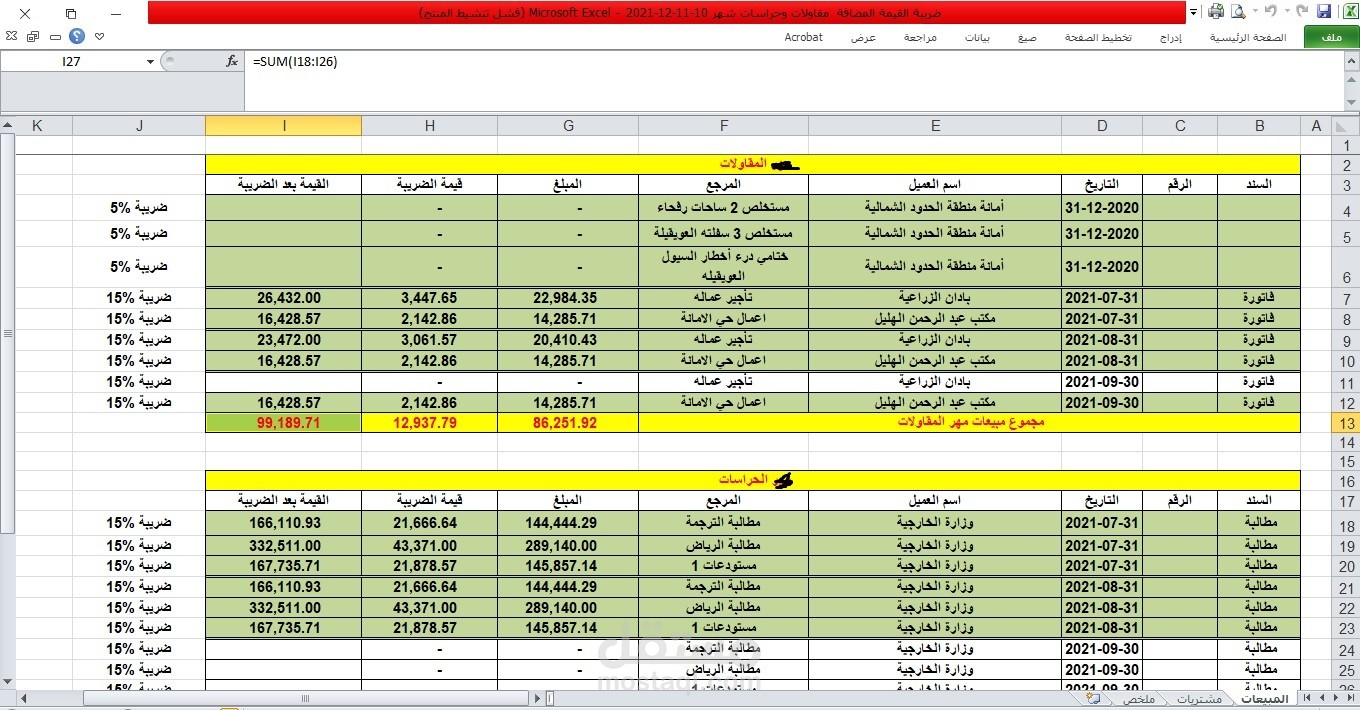Image resolution: width=1360 pixels, height=710 pixels.
Task: Switch to Acrobat tab
Action: coord(803,37)
